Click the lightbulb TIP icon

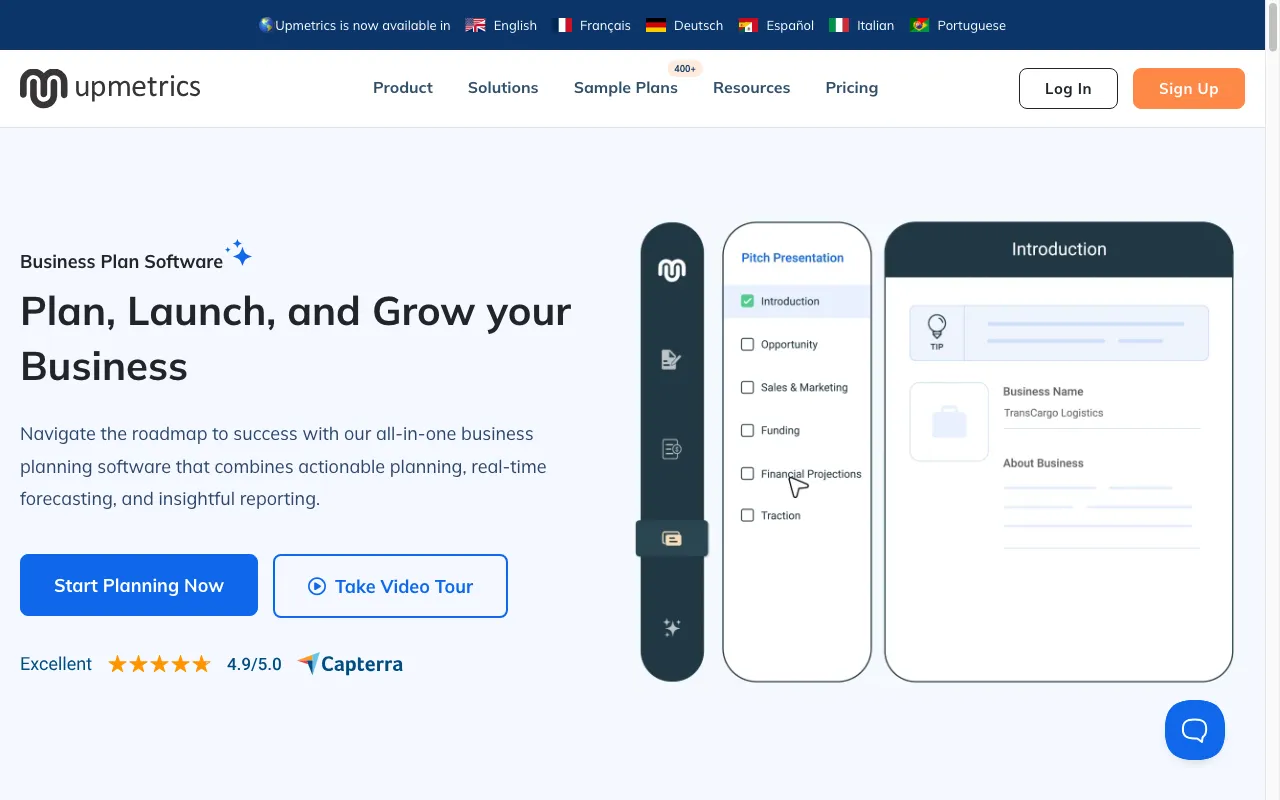[x=937, y=332]
